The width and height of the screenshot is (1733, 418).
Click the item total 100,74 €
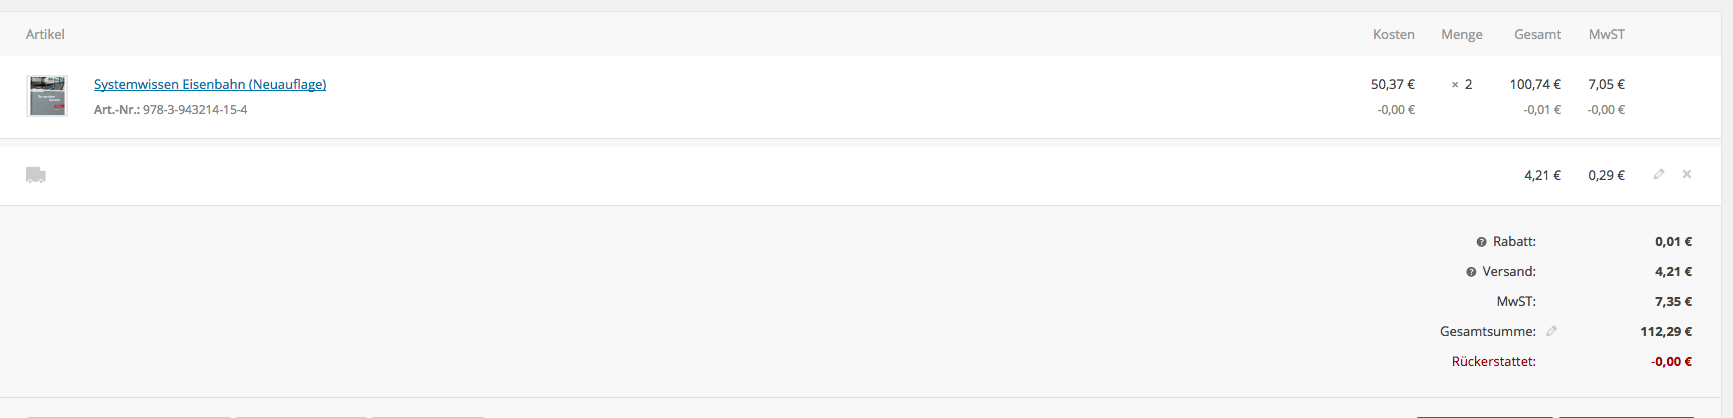[1535, 84]
